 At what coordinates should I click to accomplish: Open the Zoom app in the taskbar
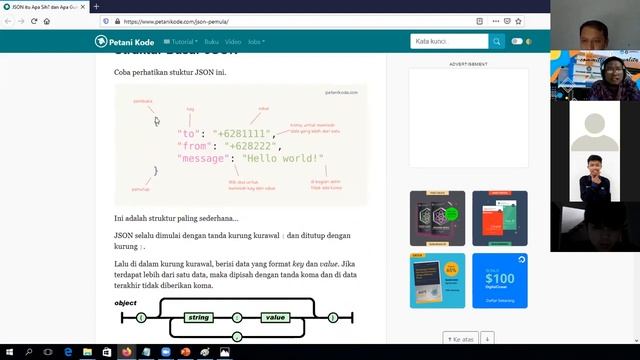166,352
